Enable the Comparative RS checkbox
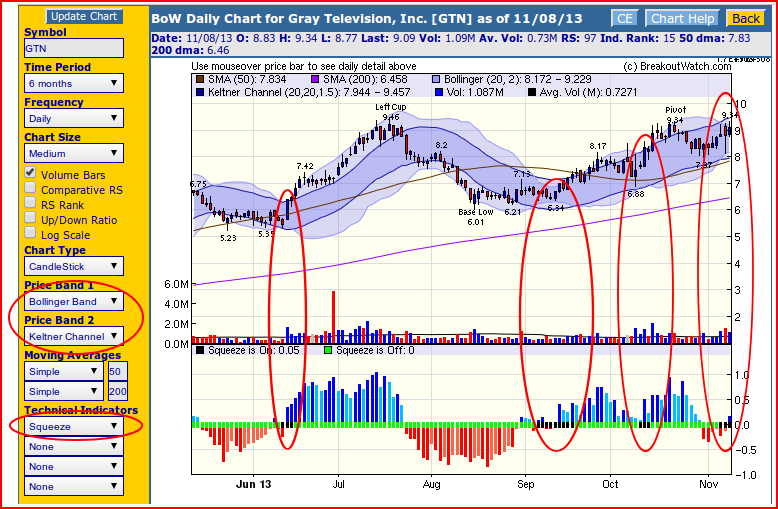Screen dimensions: 778x509 click(x=30, y=188)
